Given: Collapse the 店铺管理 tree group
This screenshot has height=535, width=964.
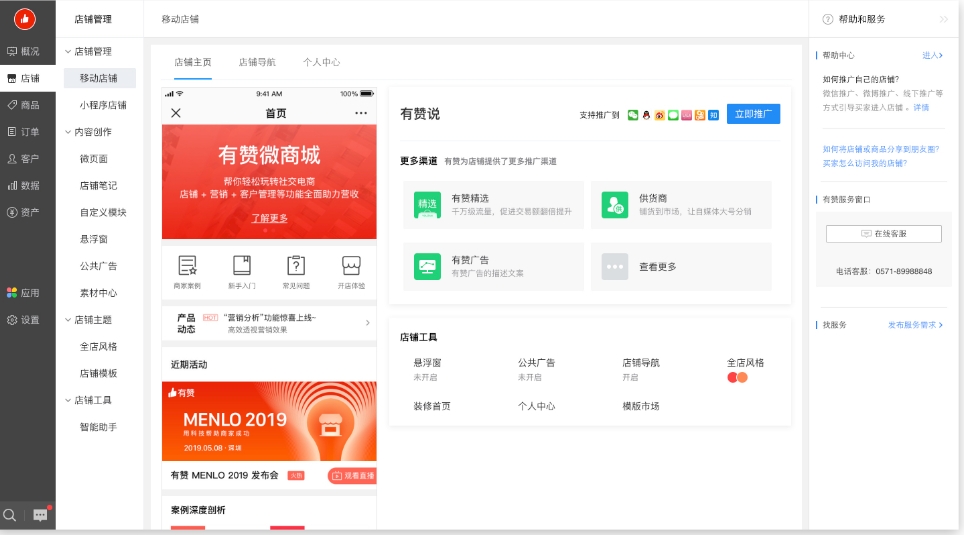Looking at the screenshot, I should coord(68,52).
